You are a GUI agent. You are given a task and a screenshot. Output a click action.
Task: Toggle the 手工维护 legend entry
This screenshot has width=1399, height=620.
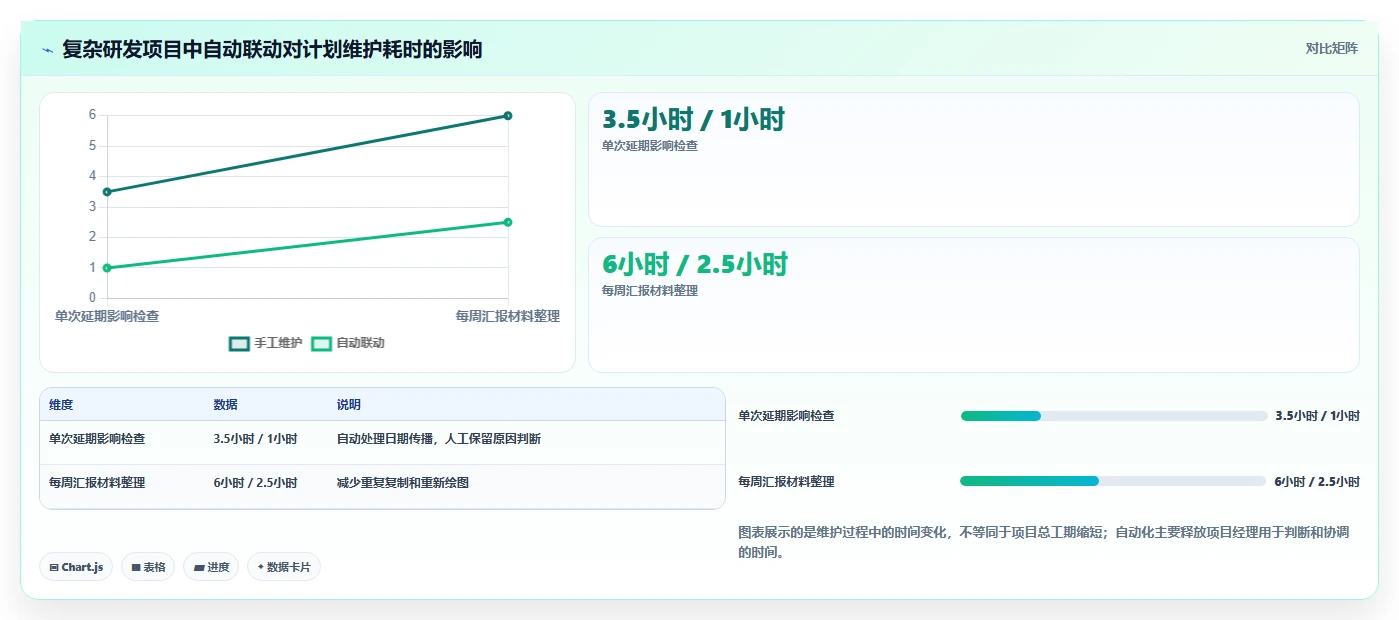click(266, 343)
